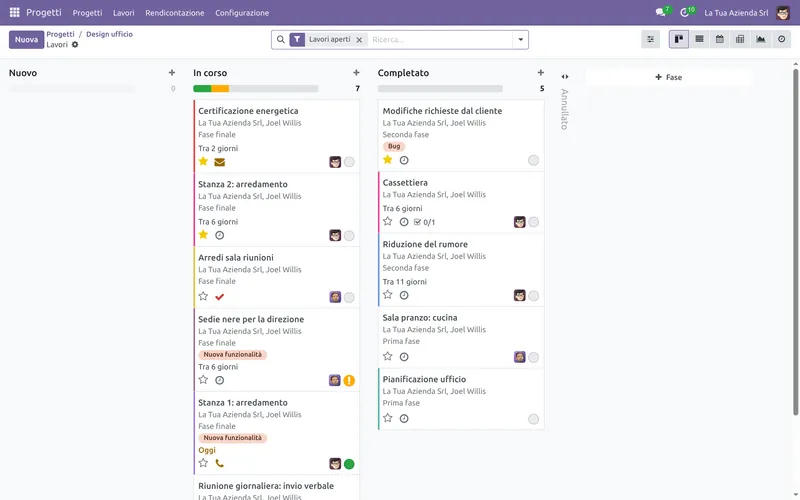The width and height of the screenshot is (800, 500).
Task: Switch to Kanban view
Action: [679, 39]
